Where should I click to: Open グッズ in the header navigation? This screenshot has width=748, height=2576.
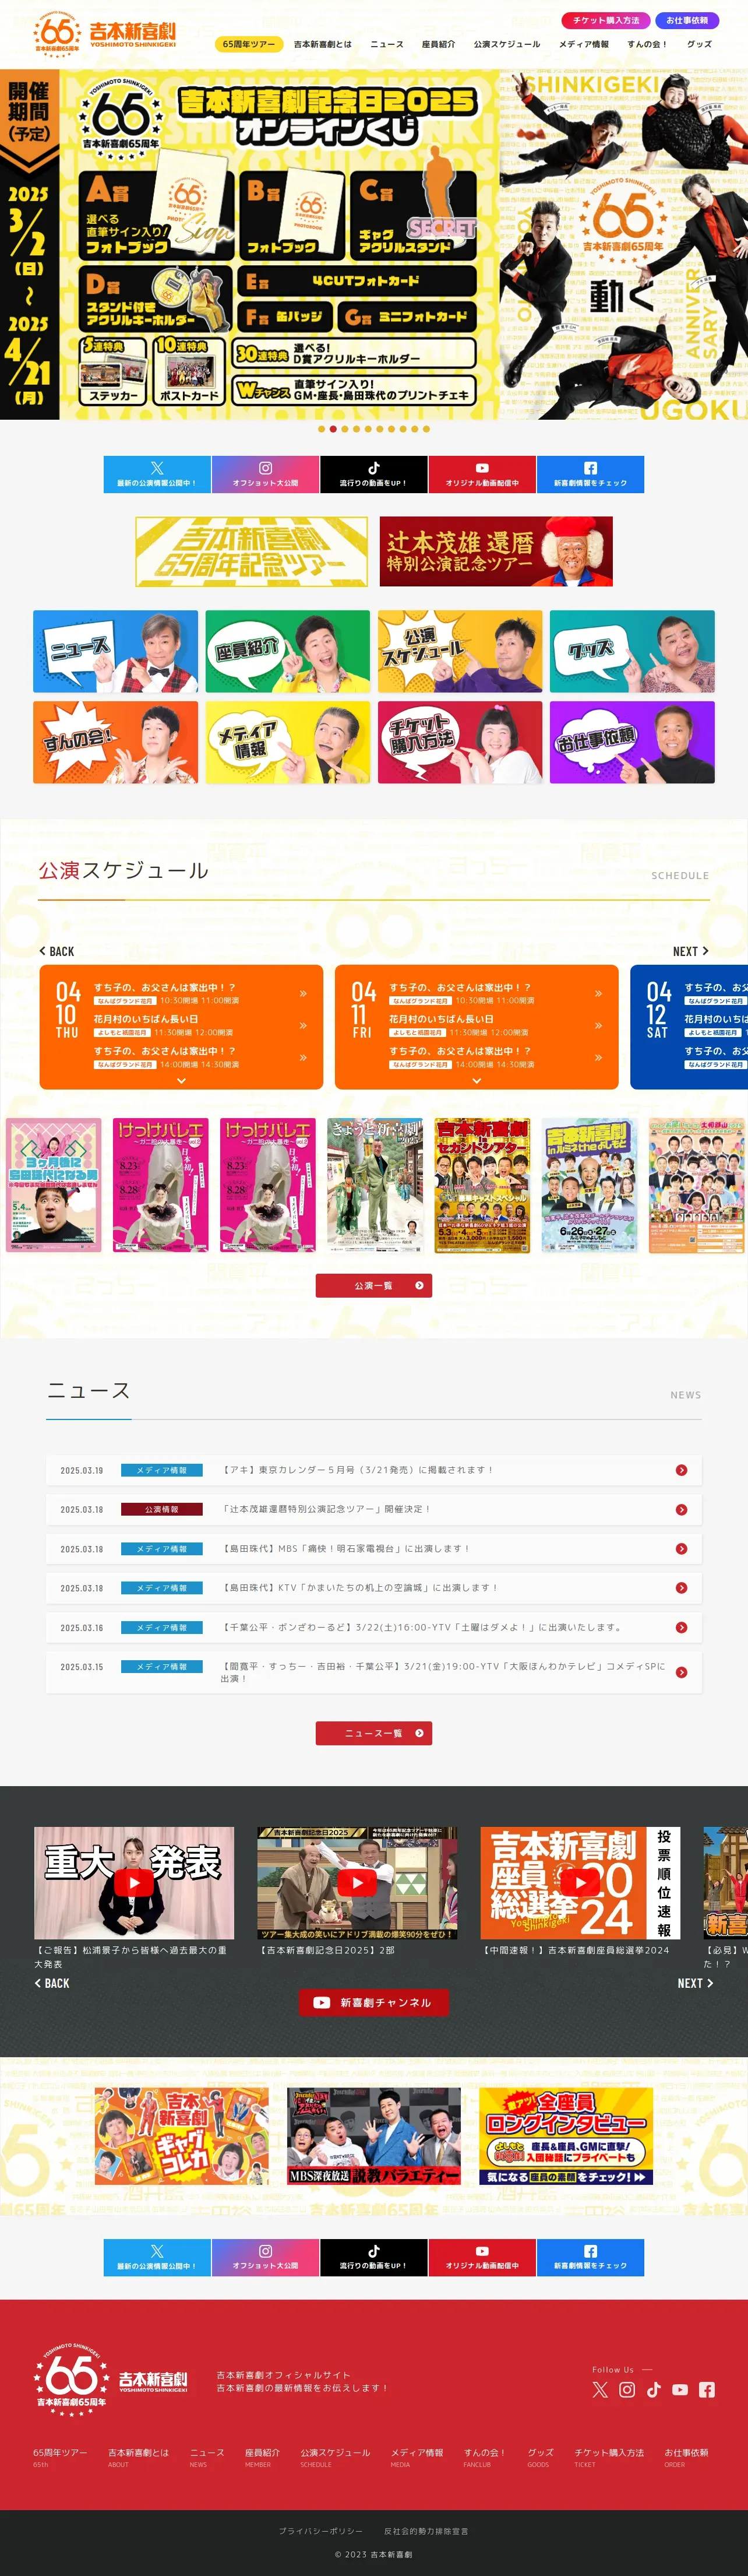click(699, 44)
